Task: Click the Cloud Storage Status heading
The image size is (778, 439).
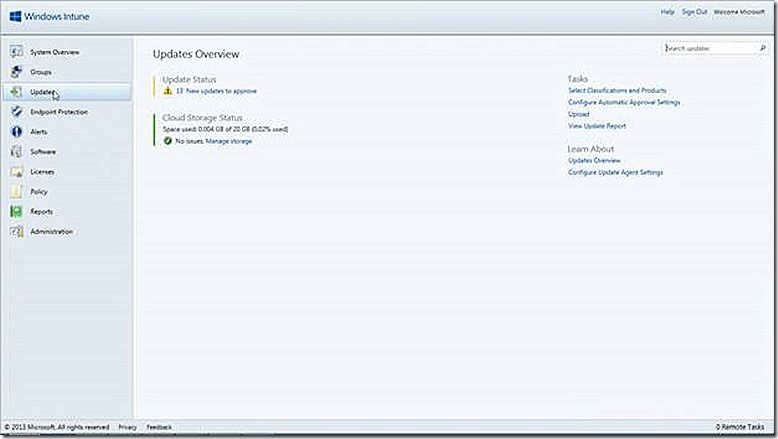Action: [202, 118]
